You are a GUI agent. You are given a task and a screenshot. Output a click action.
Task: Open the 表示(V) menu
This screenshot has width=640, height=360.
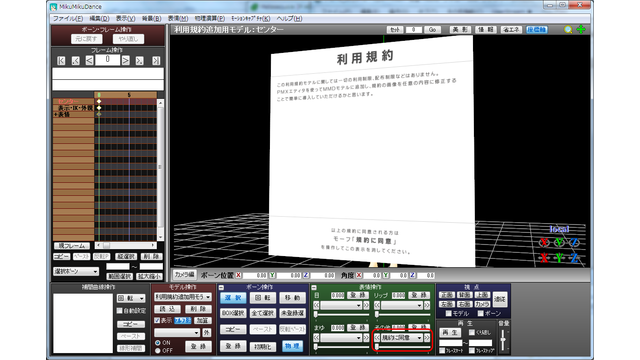pyautogui.click(x=125, y=19)
